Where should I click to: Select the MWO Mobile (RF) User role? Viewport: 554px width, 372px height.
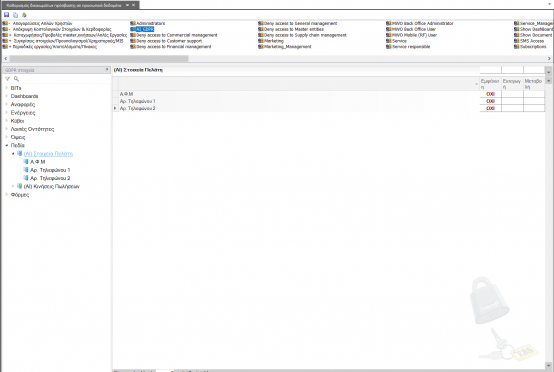tap(414, 35)
